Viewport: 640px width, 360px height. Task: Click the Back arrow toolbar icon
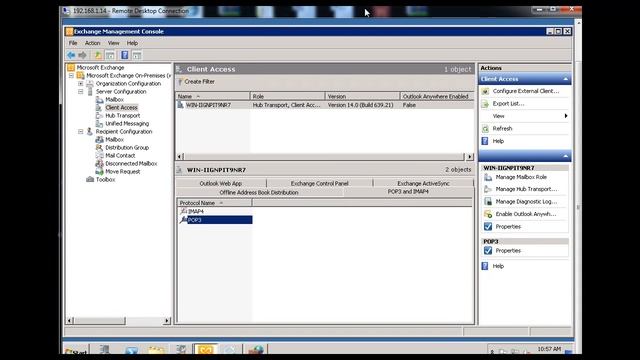click(71, 55)
